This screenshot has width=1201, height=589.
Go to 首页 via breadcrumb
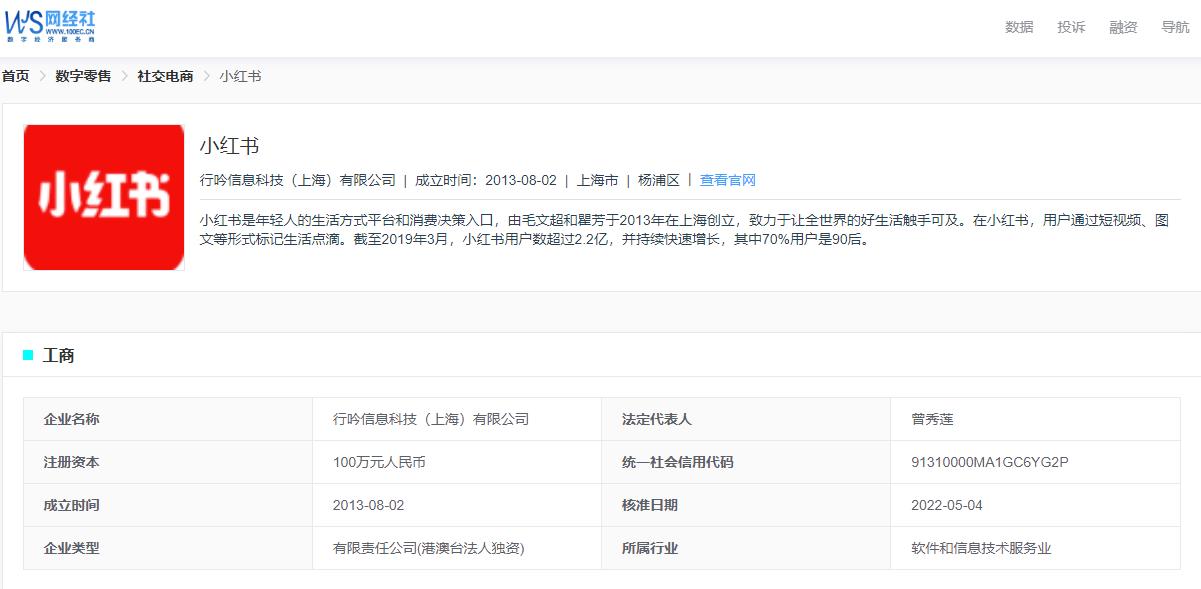(16, 75)
